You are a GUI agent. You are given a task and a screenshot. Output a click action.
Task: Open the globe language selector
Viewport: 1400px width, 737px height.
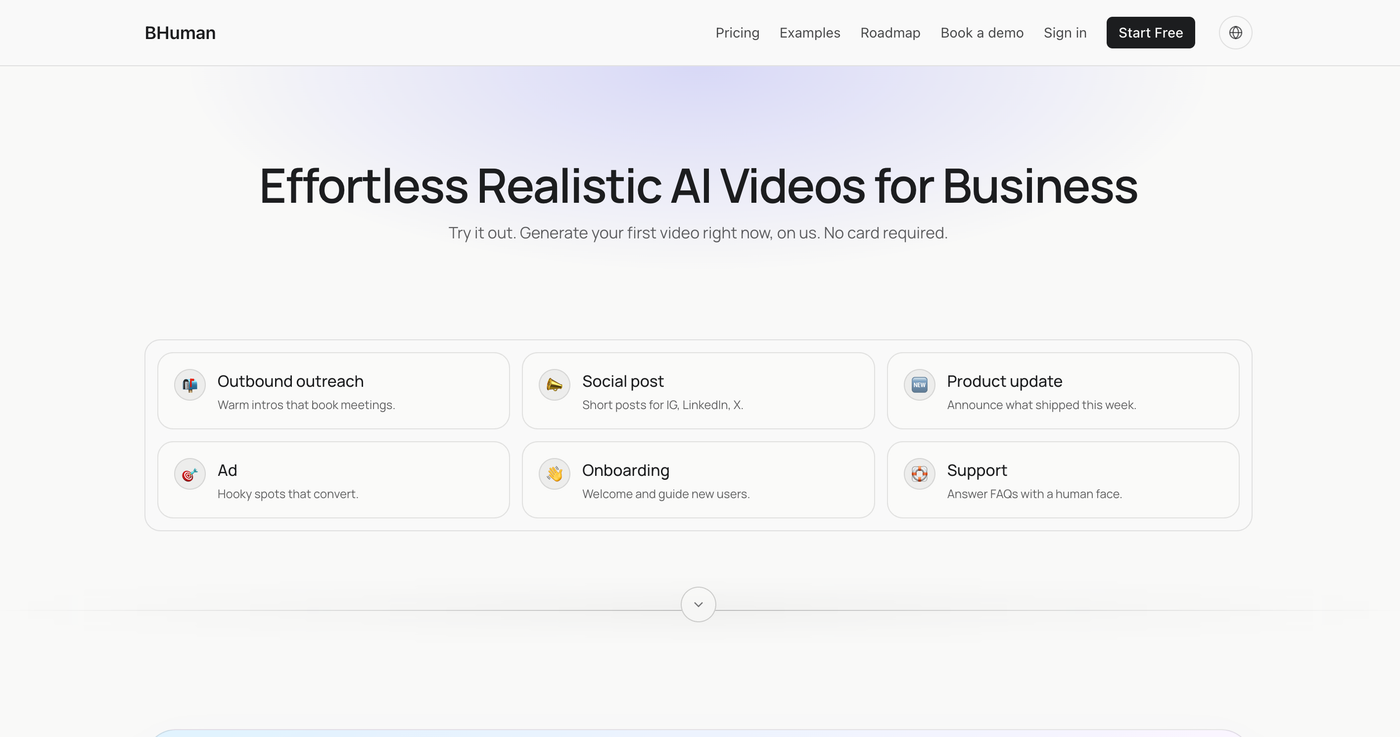click(x=1235, y=33)
